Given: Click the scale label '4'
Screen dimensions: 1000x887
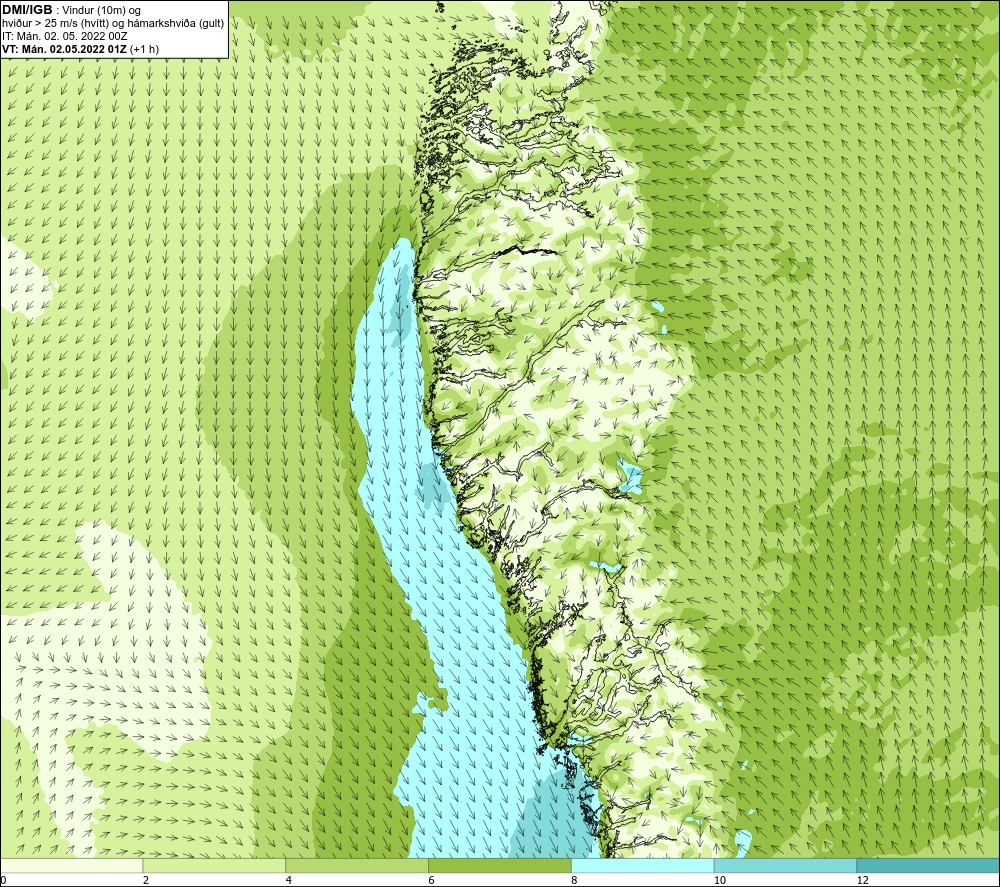Looking at the screenshot, I should pos(289,880).
